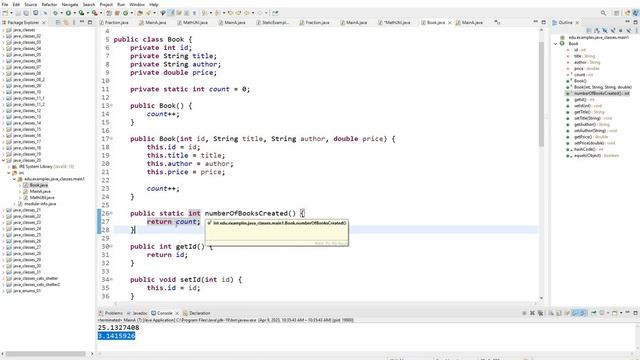640x360 pixels.
Task: Click the Debug bug icon
Action: [x=55, y=13]
